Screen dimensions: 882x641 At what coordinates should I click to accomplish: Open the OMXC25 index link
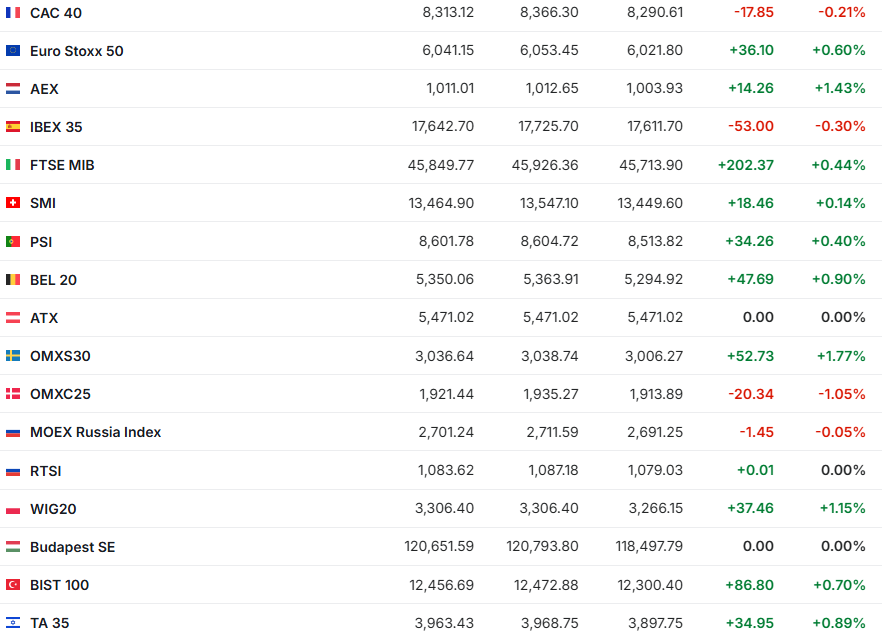60,394
